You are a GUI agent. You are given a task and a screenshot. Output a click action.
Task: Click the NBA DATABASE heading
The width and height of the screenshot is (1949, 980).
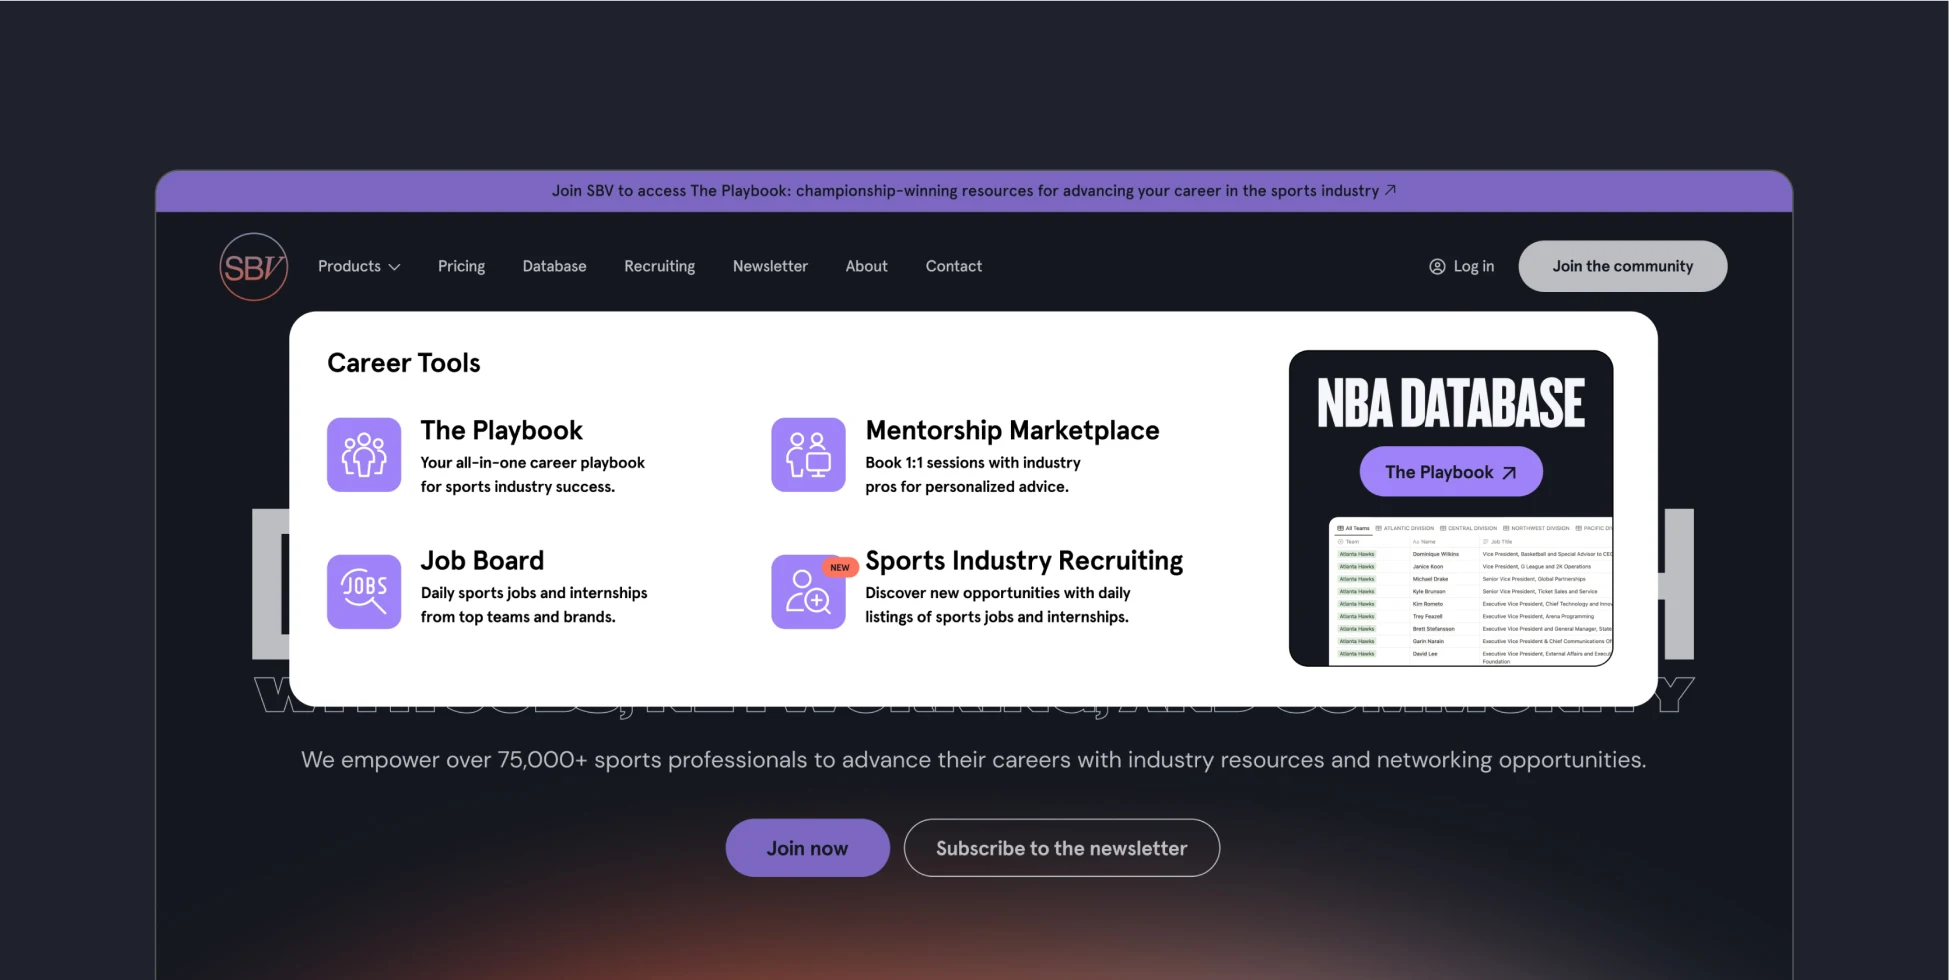coord(1450,404)
